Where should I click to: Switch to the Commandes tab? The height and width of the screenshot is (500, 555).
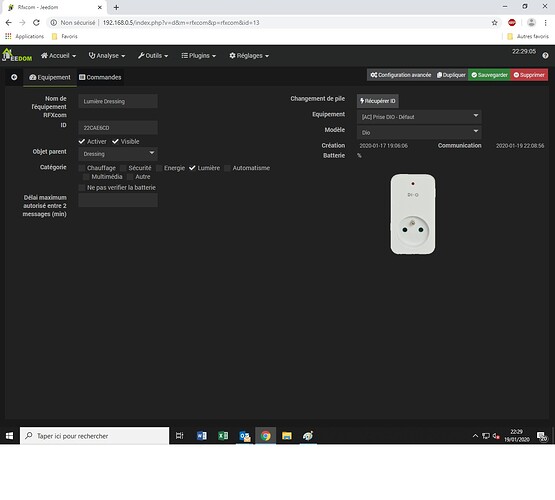coord(100,77)
